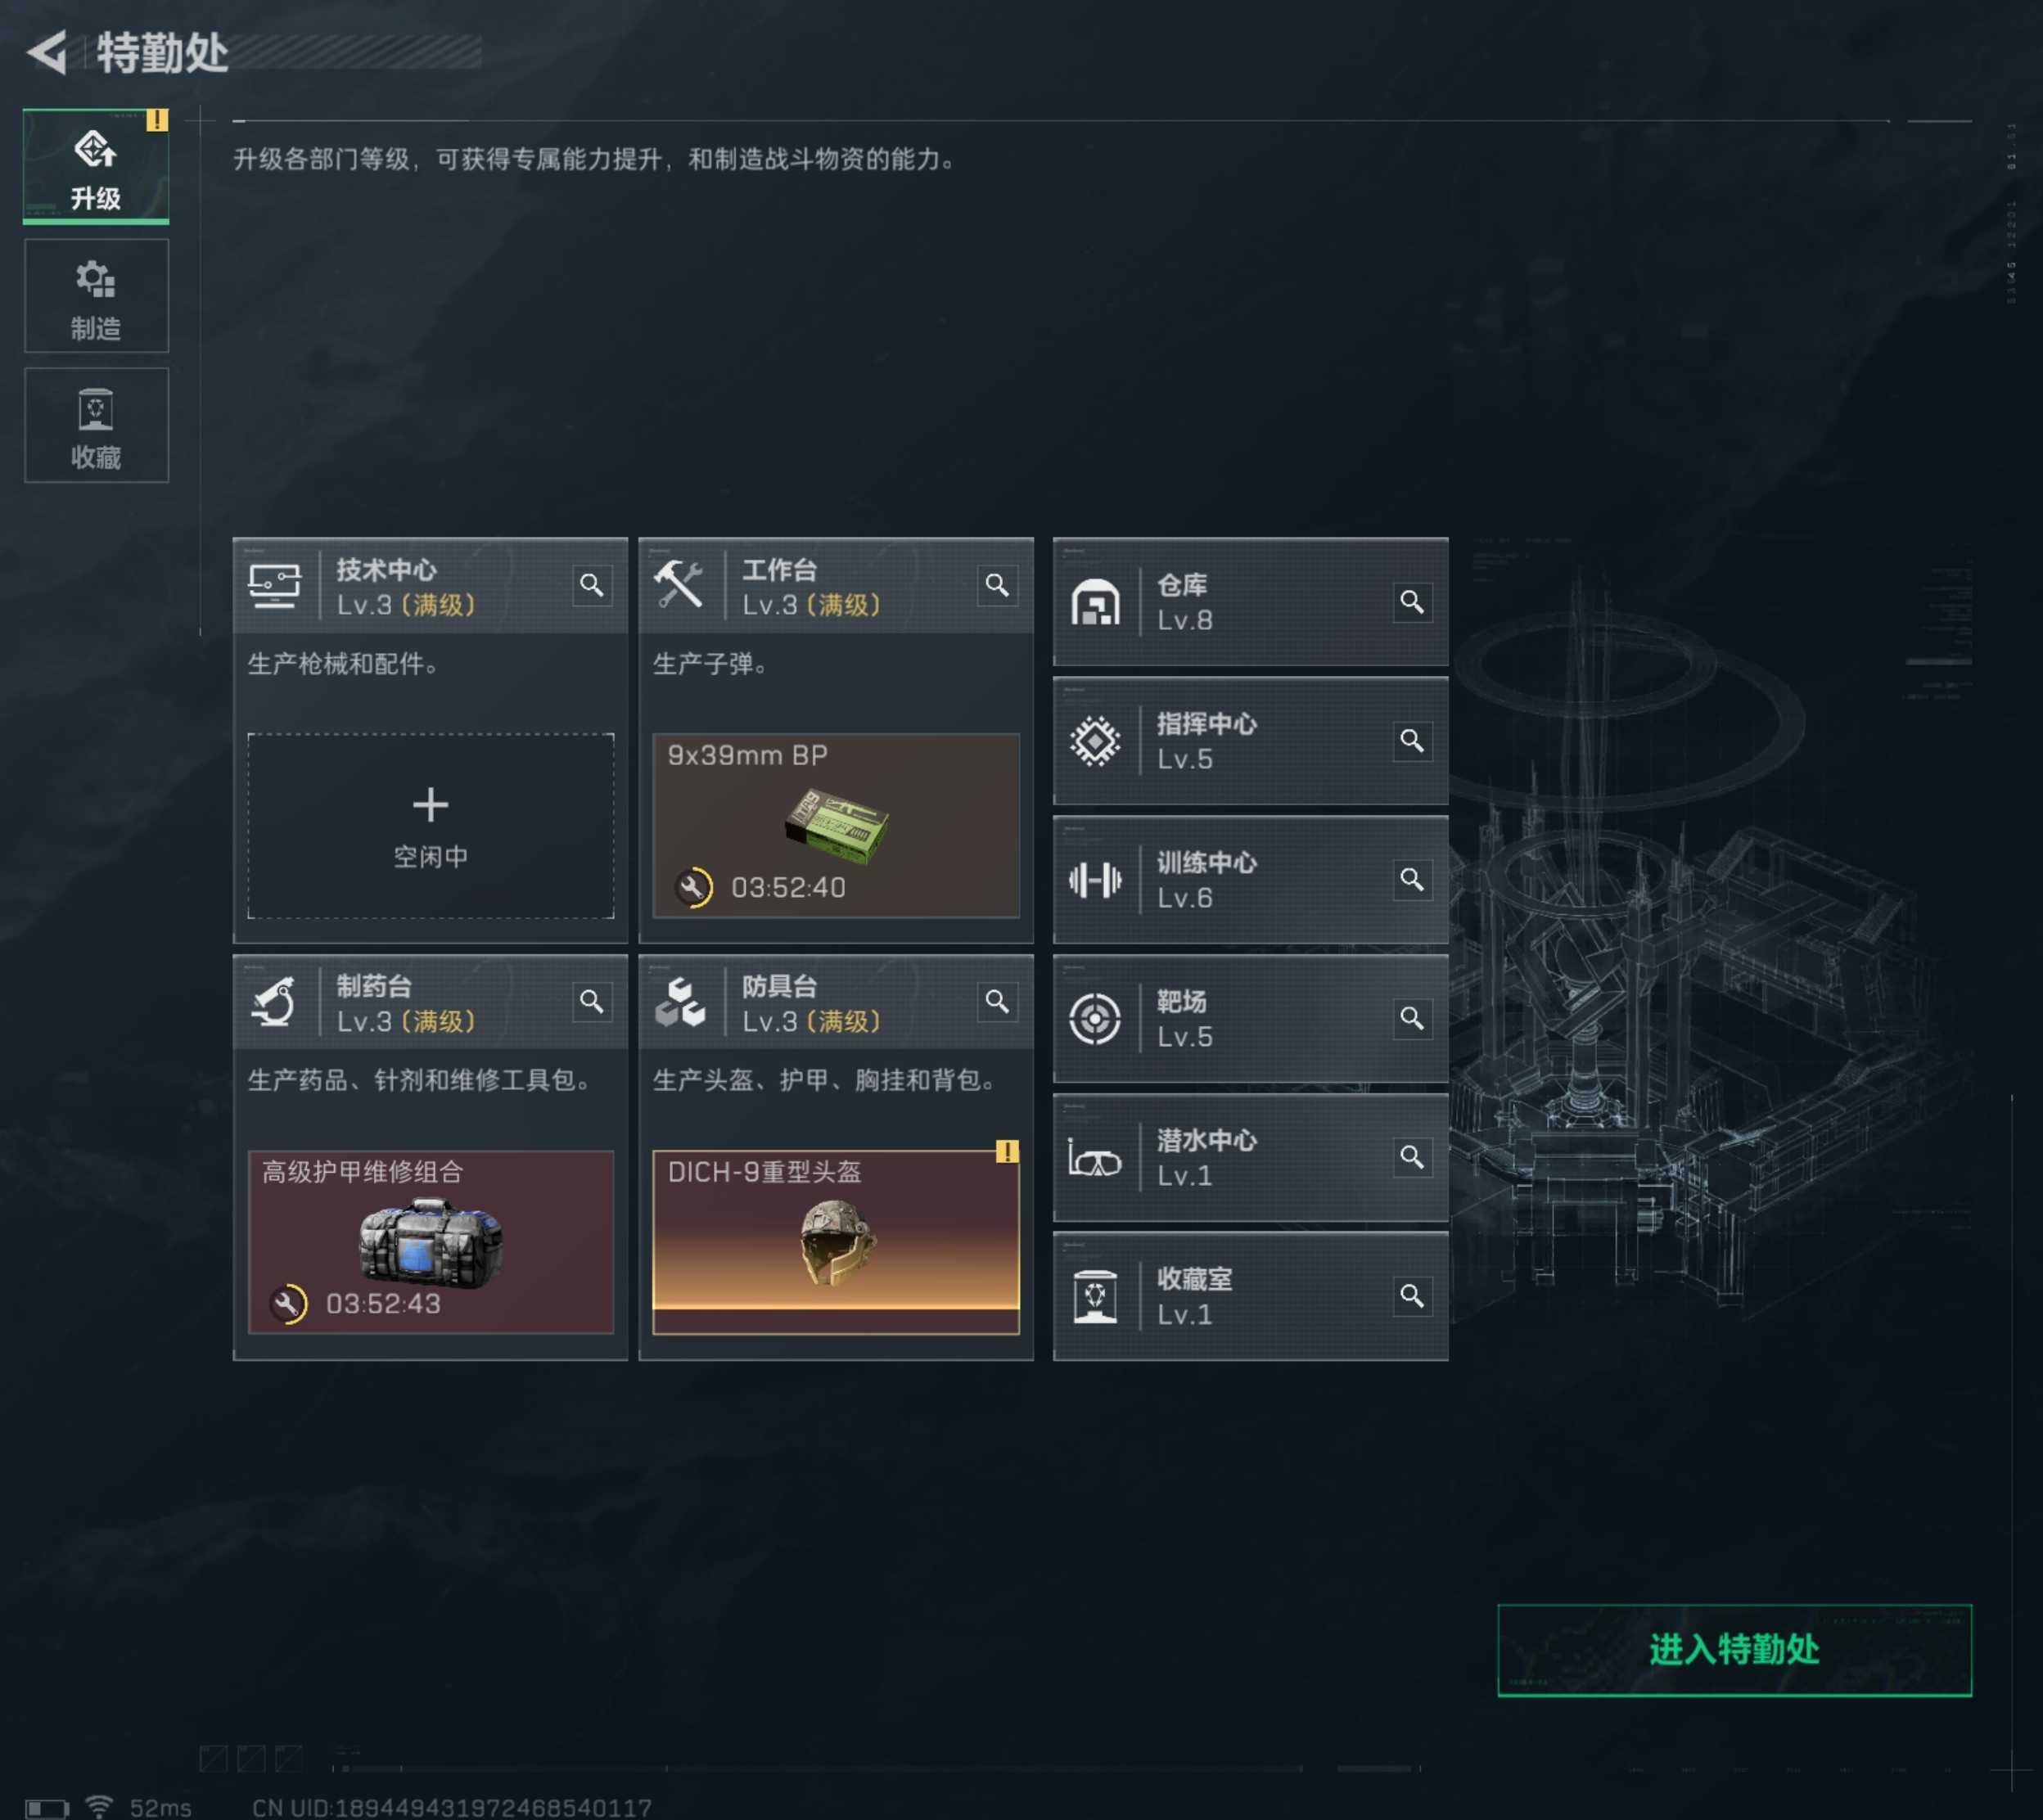Open the 防具台 magnifier icon
2043x1820 pixels.
pyautogui.click(x=997, y=1002)
